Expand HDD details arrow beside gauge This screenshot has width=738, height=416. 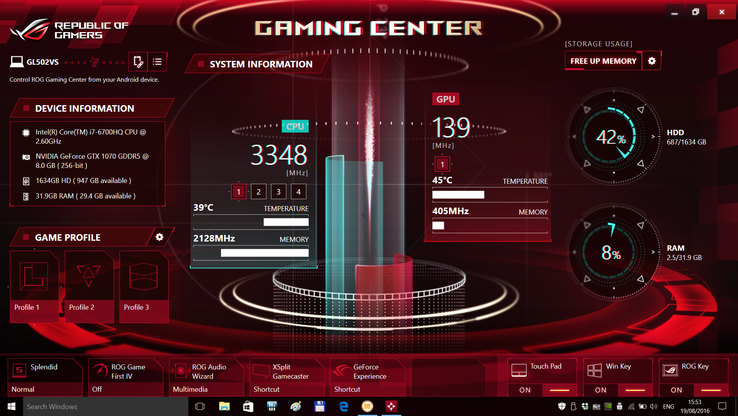(653, 136)
